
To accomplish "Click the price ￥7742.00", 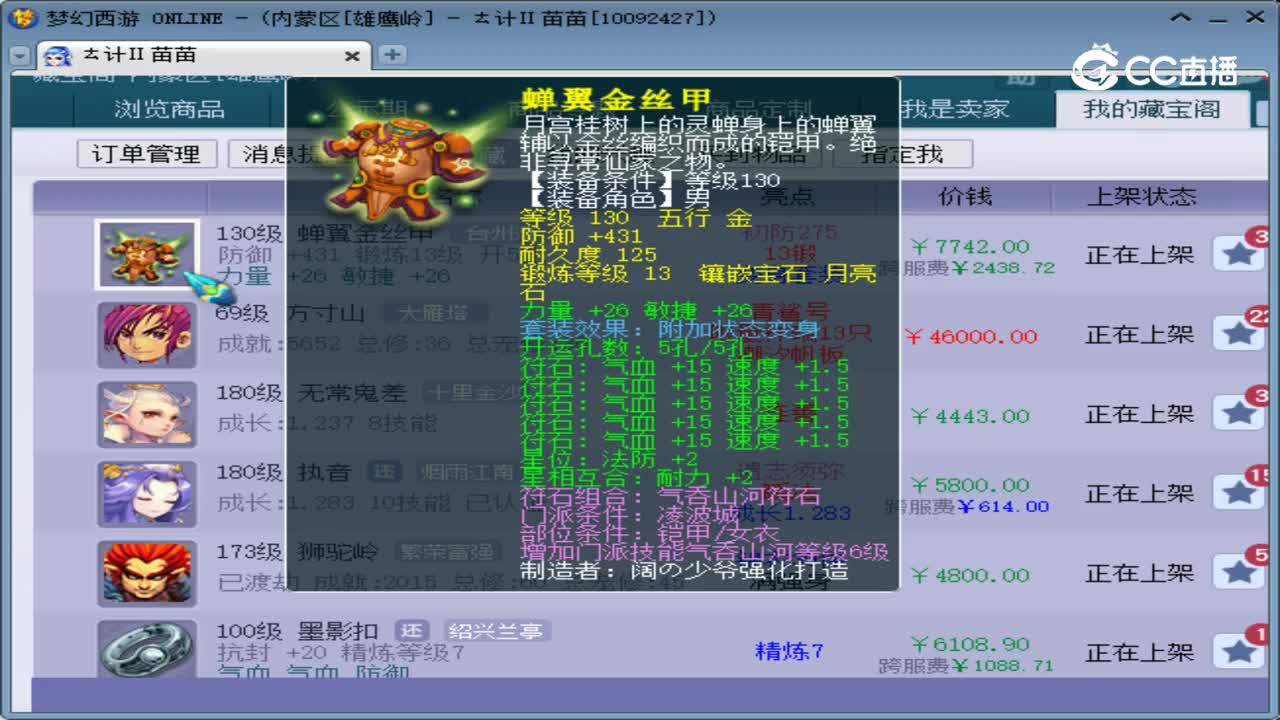I will 970,246.
